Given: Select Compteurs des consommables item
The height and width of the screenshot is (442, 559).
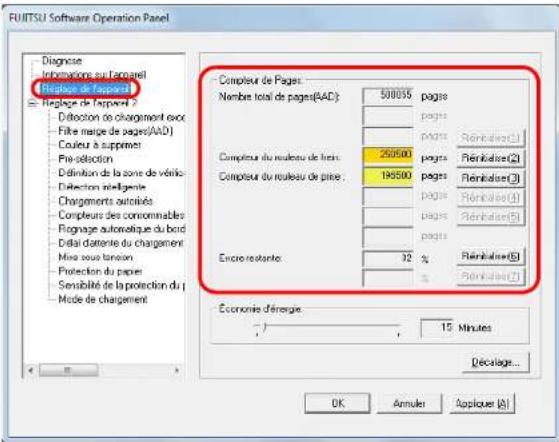Looking at the screenshot, I should [121, 215].
